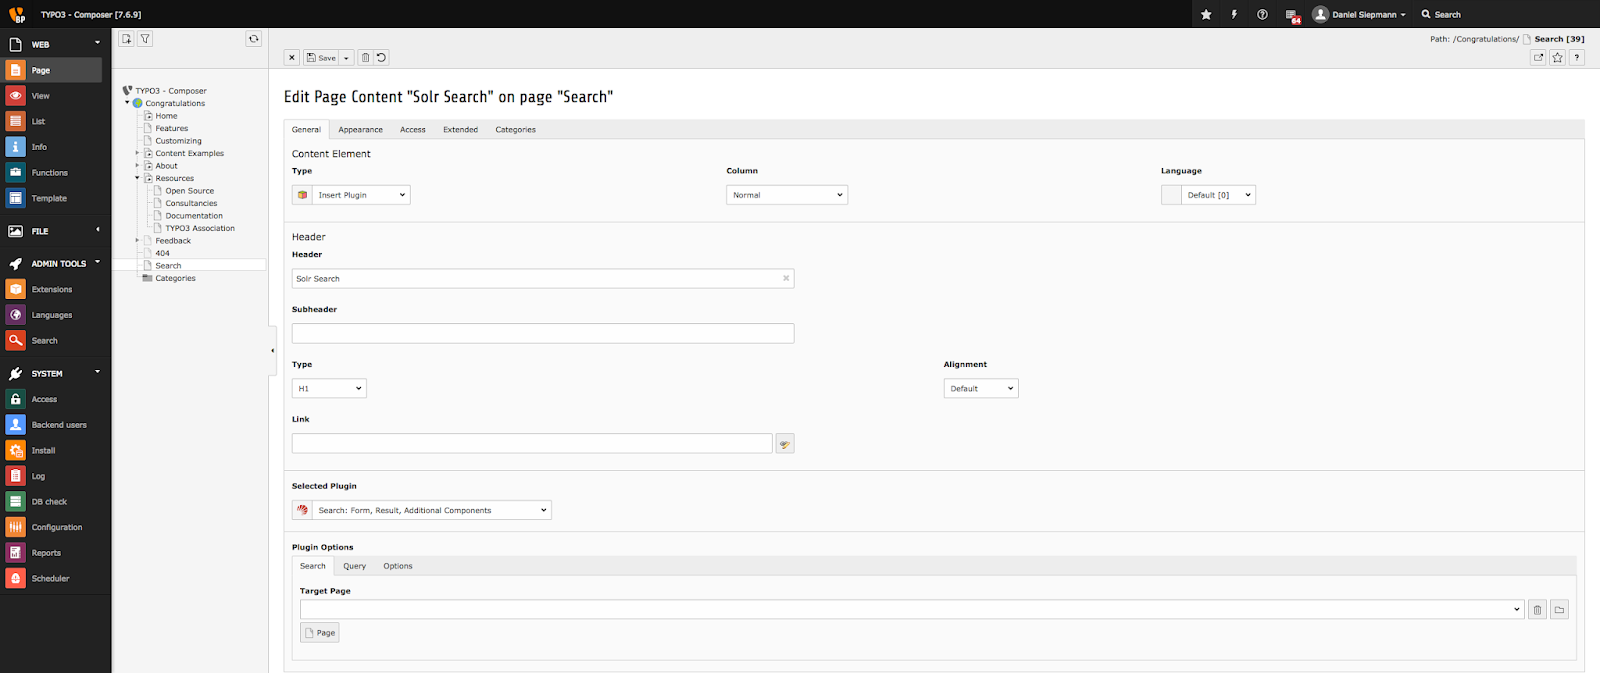This screenshot has height=673, width=1600.
Task: Open the content Type dropdown Insert Plugin
Action: pos(361,195)
